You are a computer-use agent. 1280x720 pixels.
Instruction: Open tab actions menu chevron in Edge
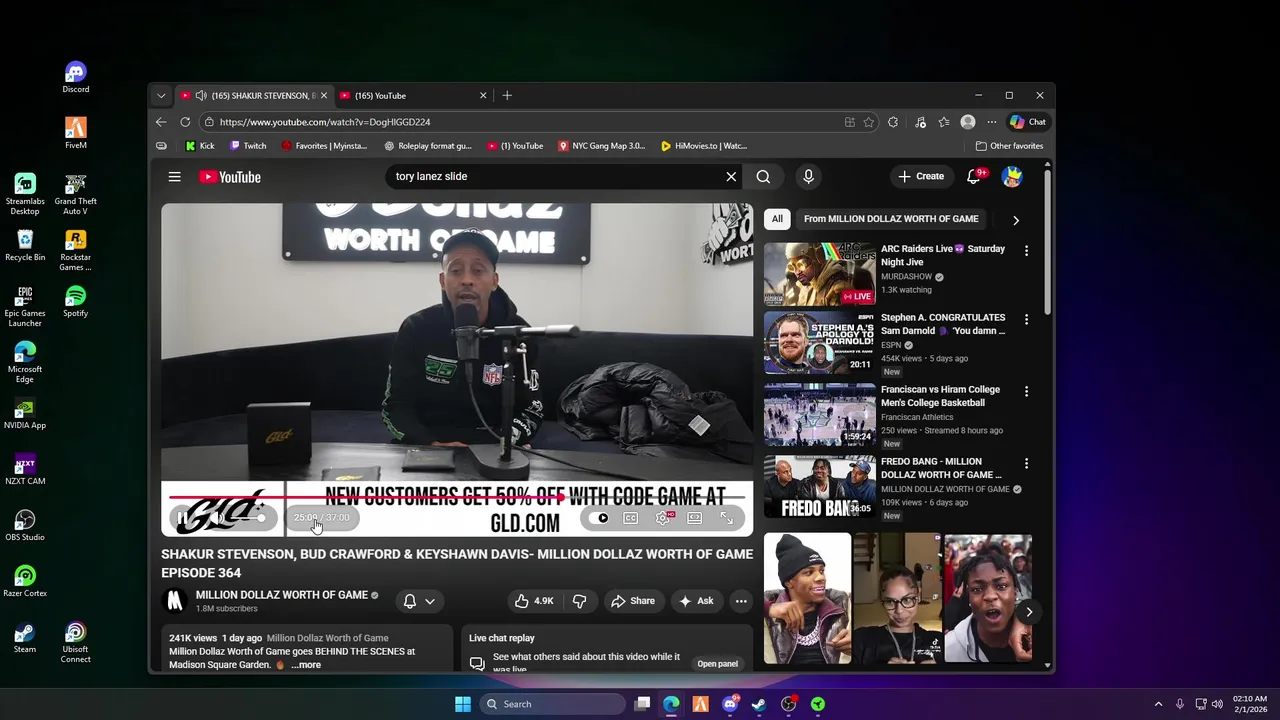161,96
